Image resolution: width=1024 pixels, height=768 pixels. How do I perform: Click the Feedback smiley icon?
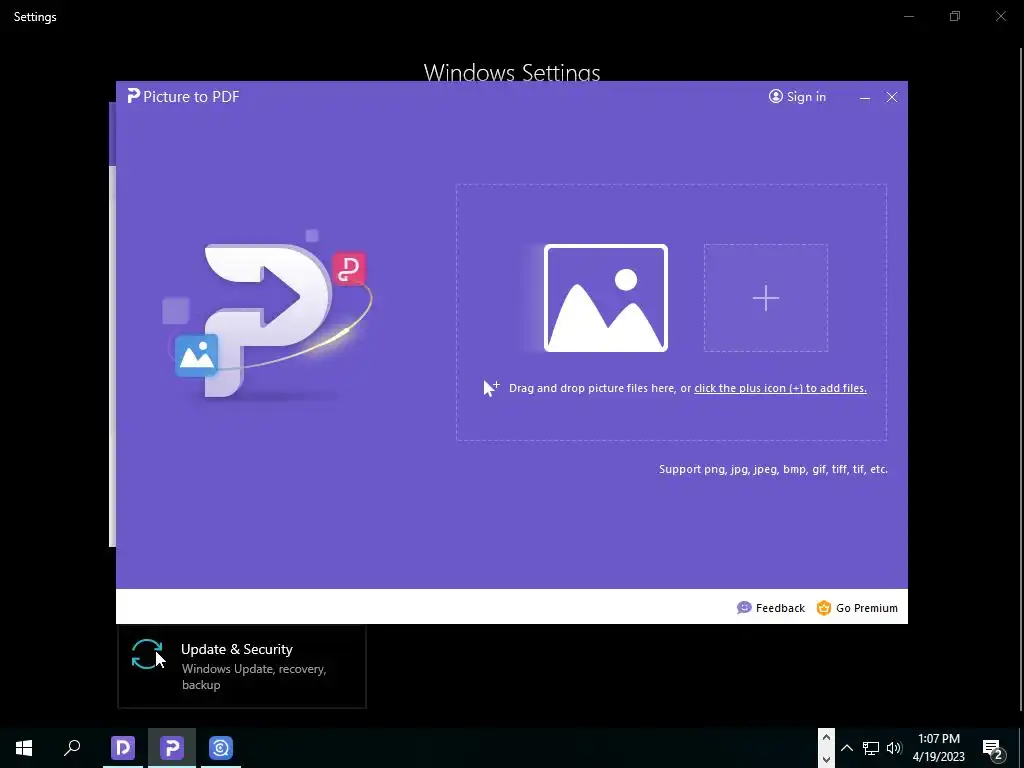tap(744, 608)
